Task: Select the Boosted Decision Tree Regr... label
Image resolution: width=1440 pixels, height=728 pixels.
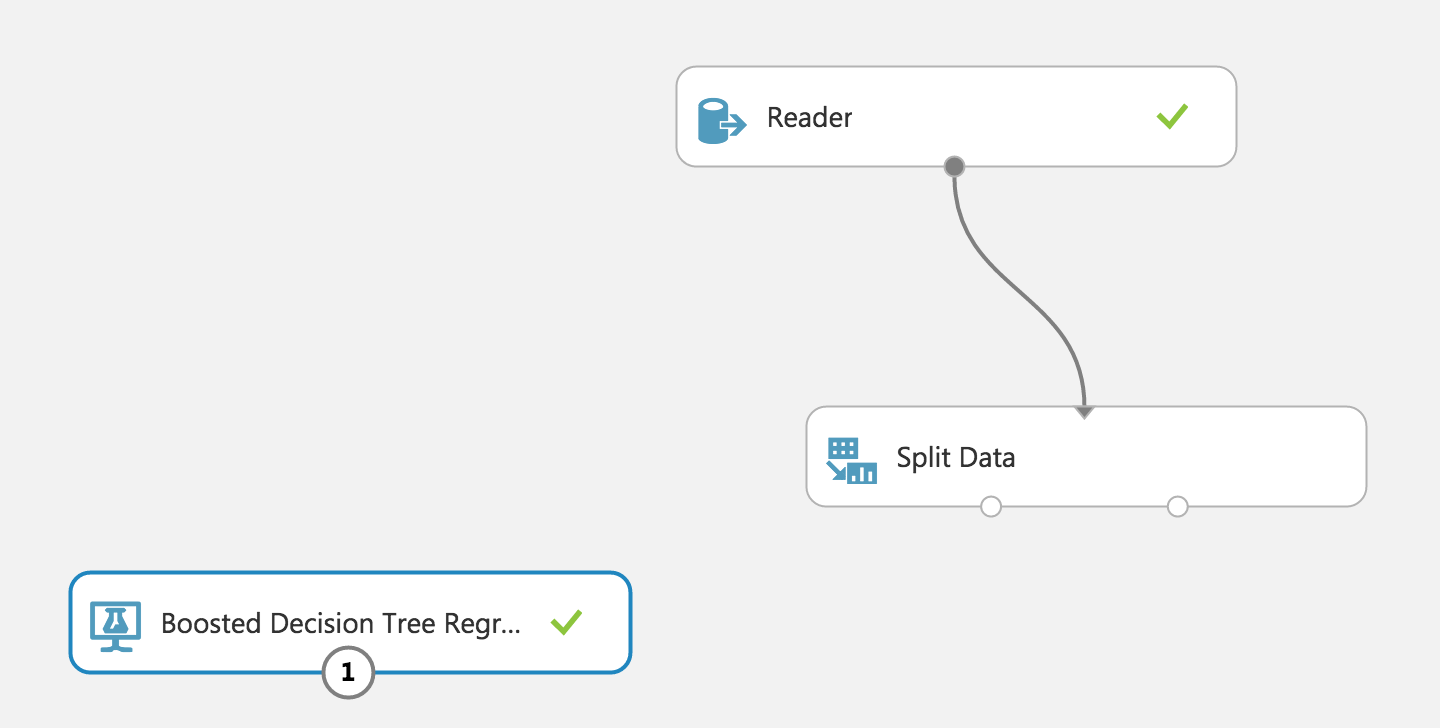Action: pyautogui.click(x=341, y=624)
